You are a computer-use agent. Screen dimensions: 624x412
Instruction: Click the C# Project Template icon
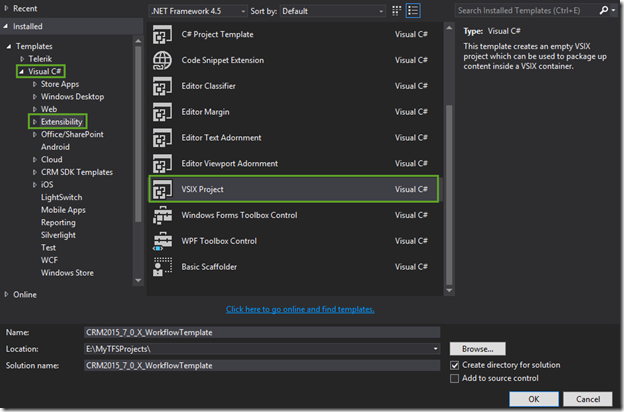(162, 34)
